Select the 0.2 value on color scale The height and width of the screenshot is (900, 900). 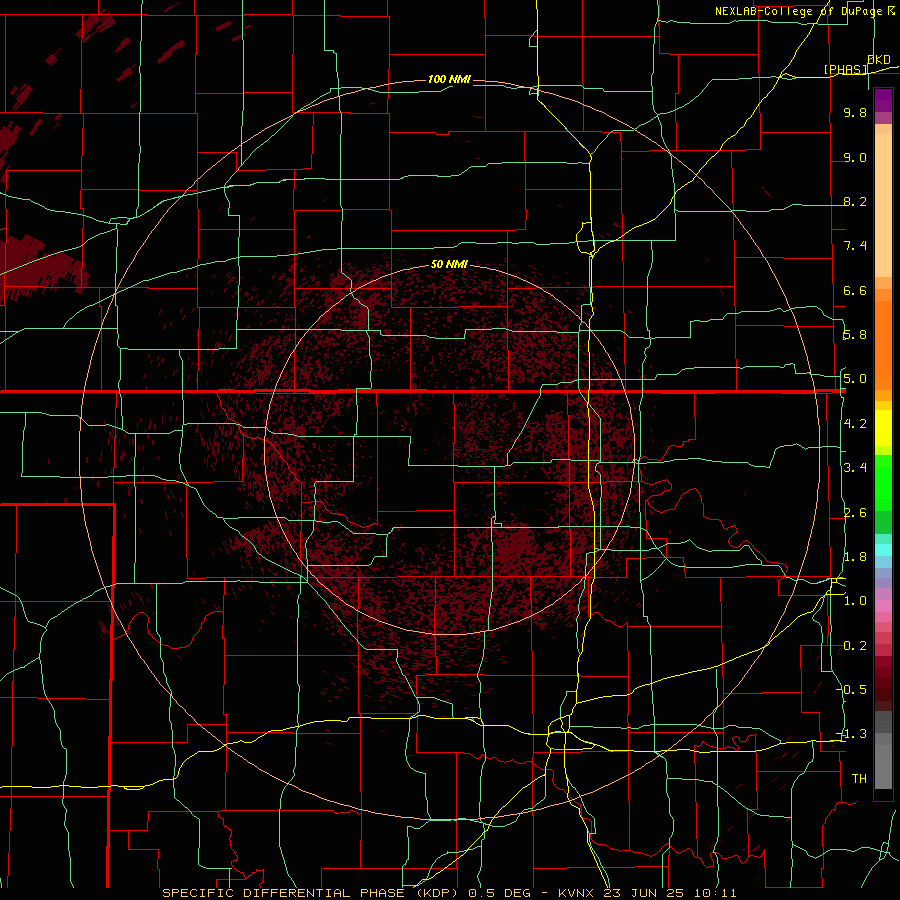pyautogui.click(x=855, y=646)
